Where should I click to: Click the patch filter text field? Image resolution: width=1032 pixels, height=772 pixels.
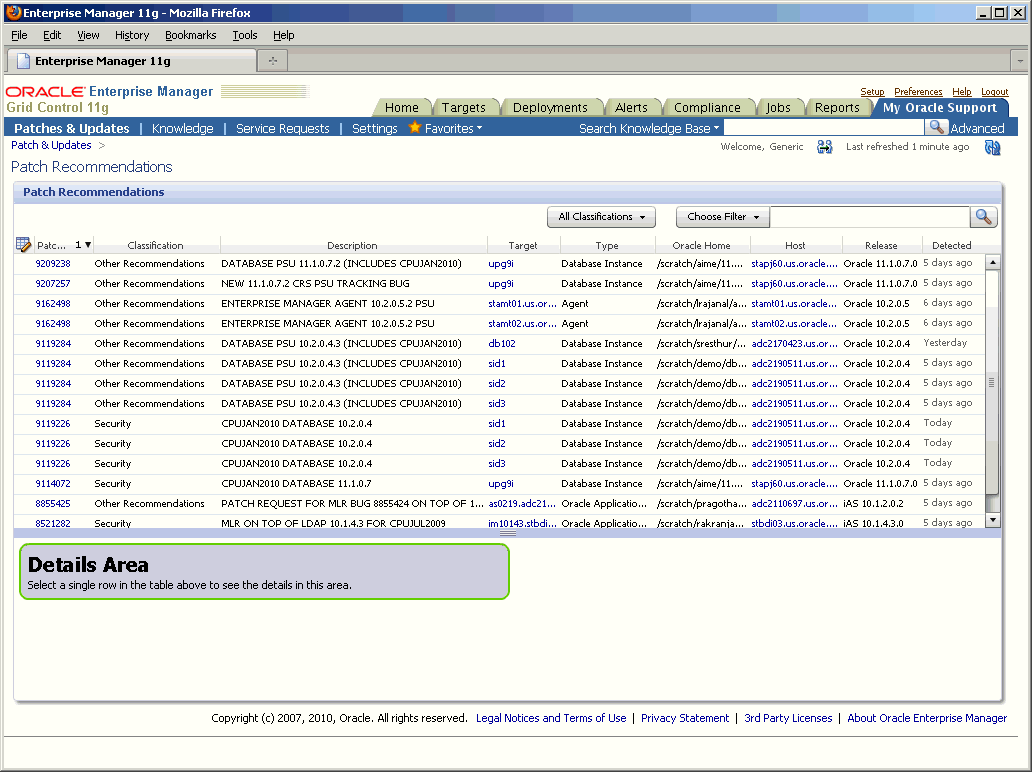[869, 217]
